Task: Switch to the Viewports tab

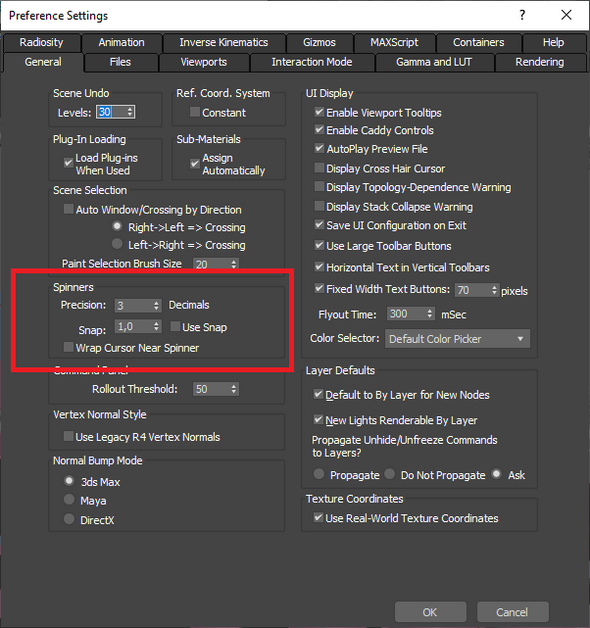Action: [204, 62]
